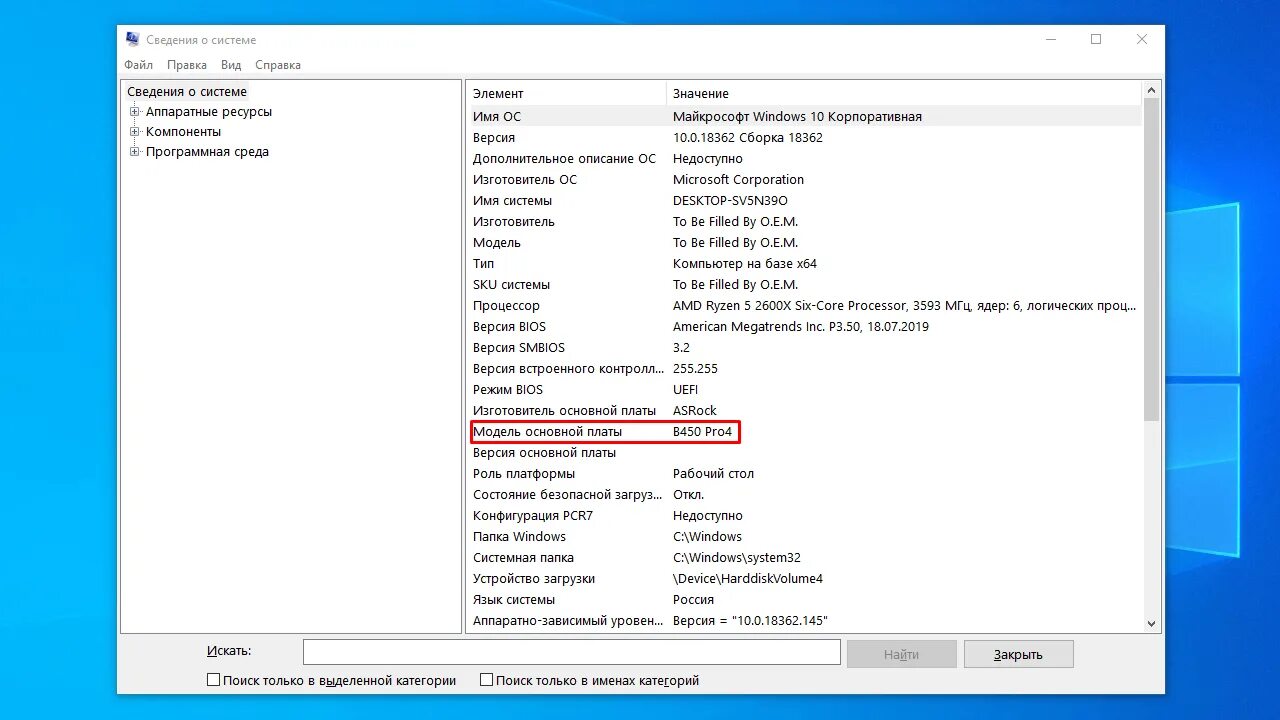Select Сведения о системе tree root
Screen dimensions: 1280x720
pos(187,91)
